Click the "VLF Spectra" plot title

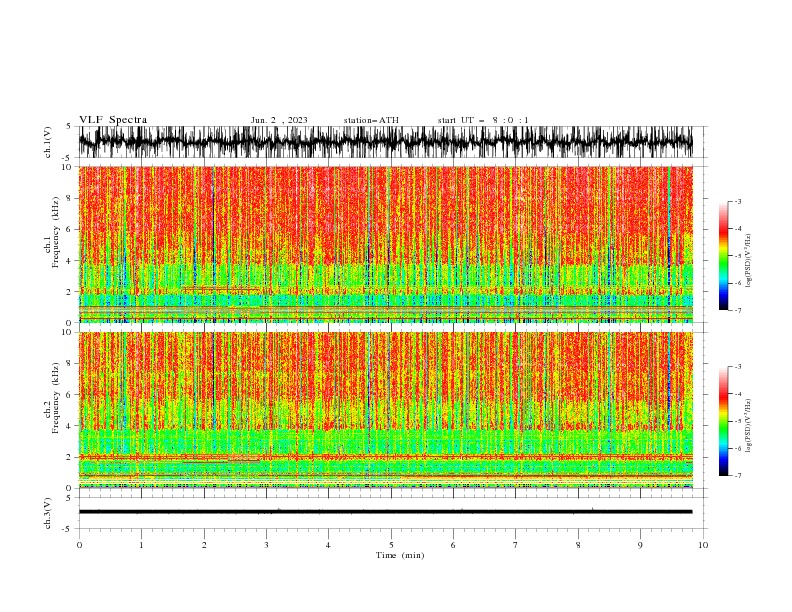pos(113,120)
